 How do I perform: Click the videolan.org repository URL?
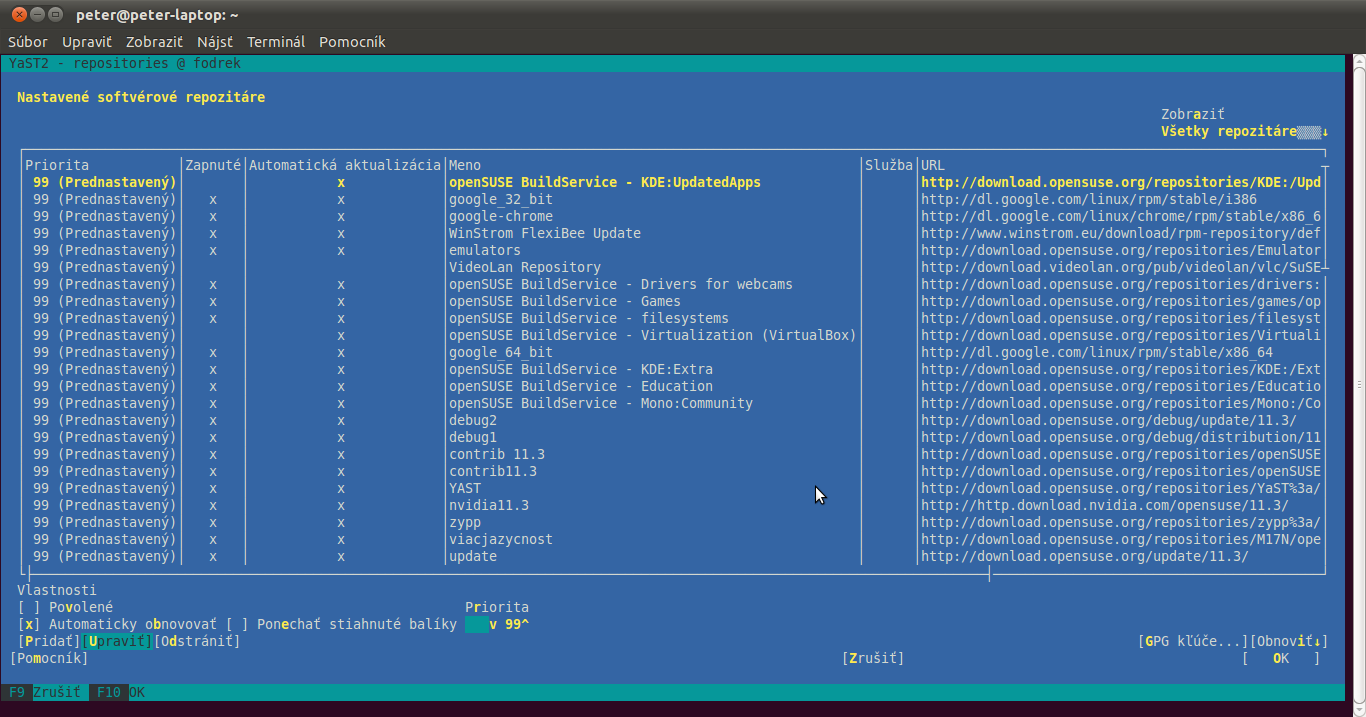point(1121,267)
